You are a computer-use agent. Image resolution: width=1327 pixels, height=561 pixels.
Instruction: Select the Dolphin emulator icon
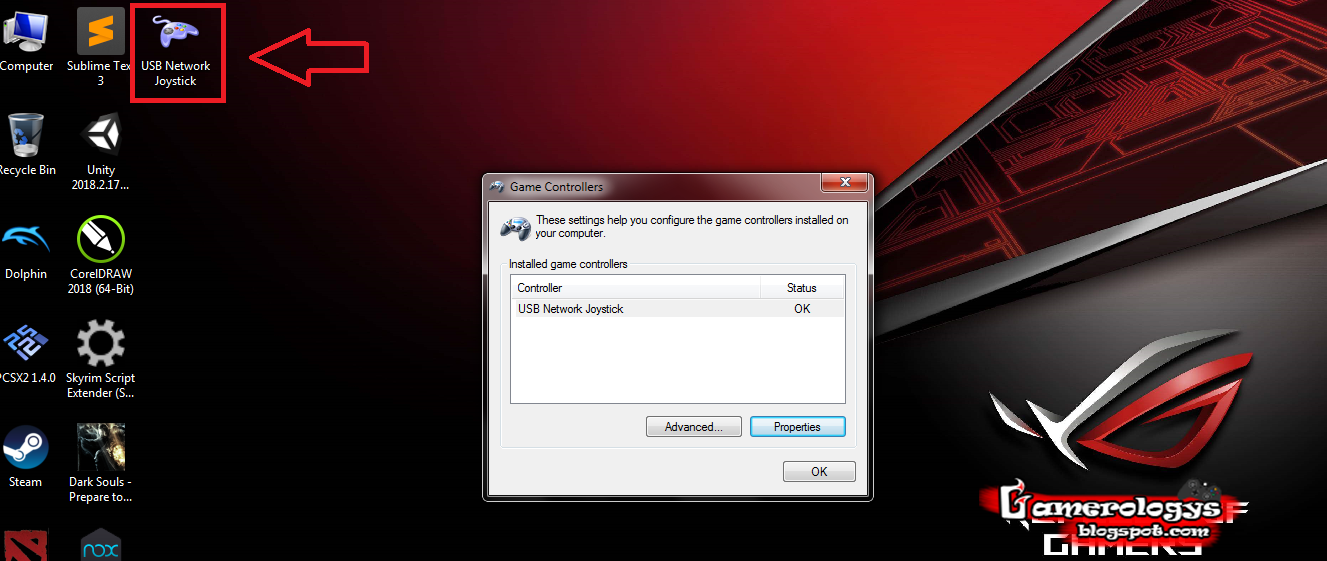pyautogui.click(x=26, y=250)
